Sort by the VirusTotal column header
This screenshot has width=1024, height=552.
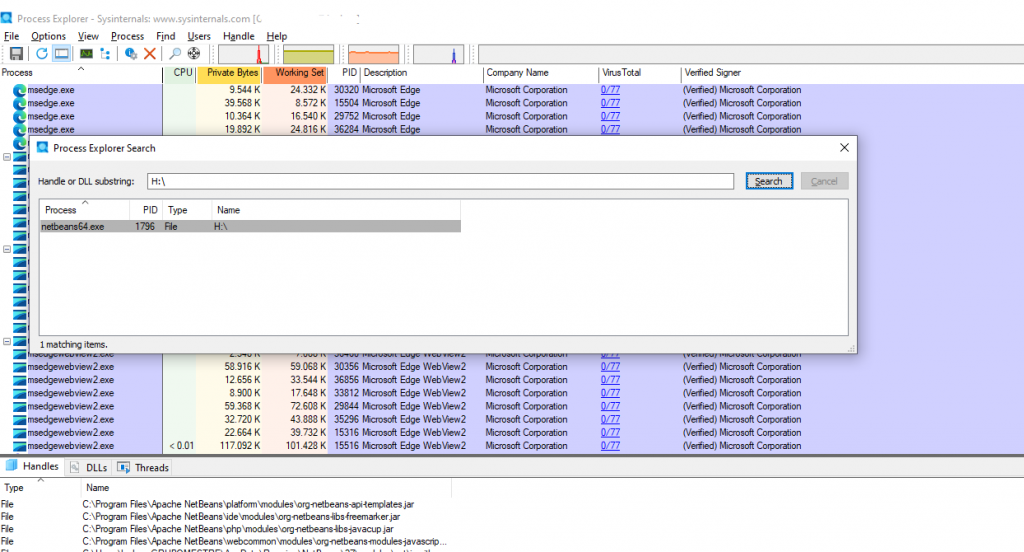(x=639, y=73)
